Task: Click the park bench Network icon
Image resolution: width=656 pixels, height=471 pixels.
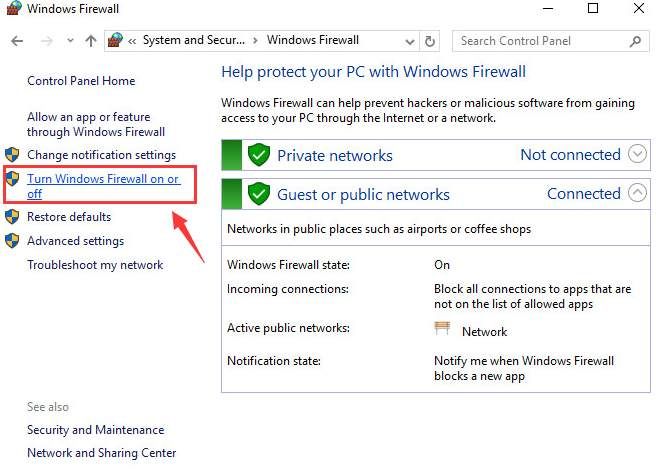Action: [443, 330]
